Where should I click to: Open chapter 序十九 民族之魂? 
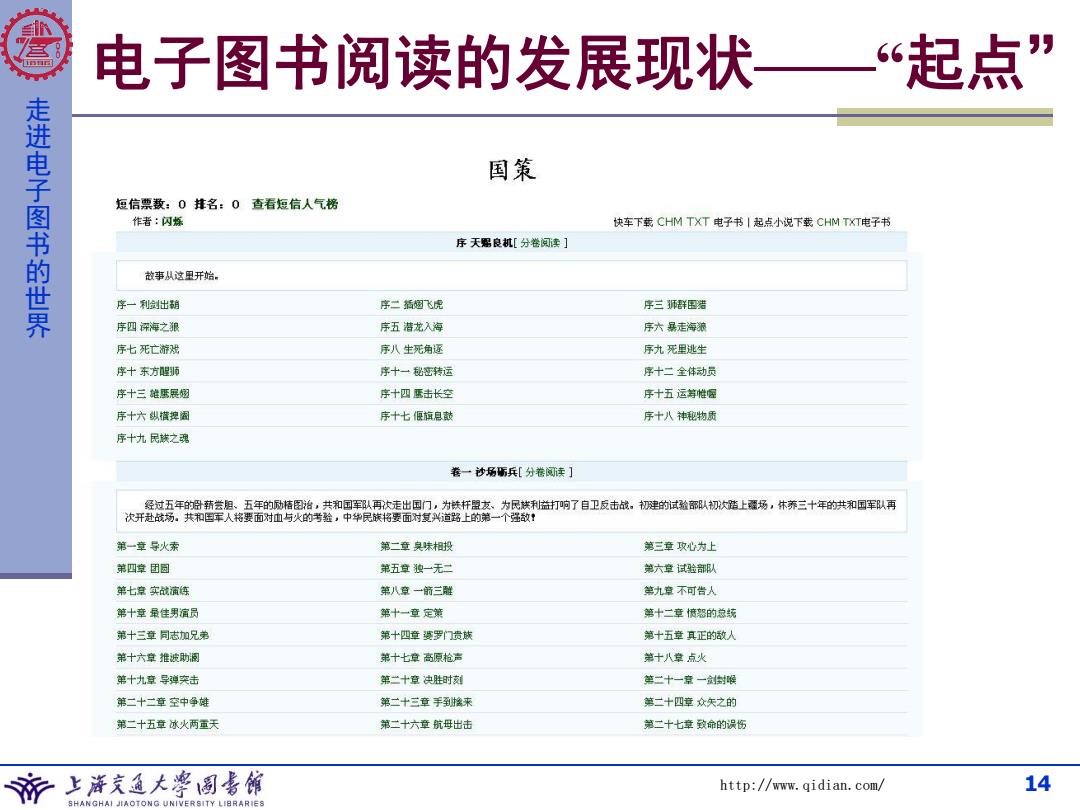coord(152,438)
